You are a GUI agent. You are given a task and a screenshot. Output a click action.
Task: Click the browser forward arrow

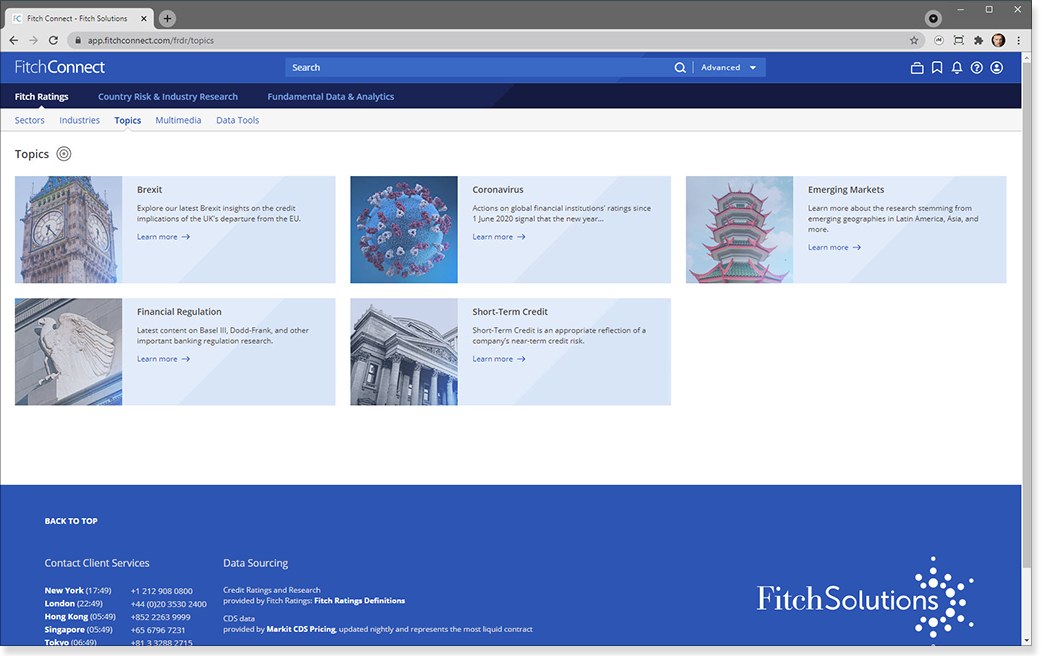[33, 41]
